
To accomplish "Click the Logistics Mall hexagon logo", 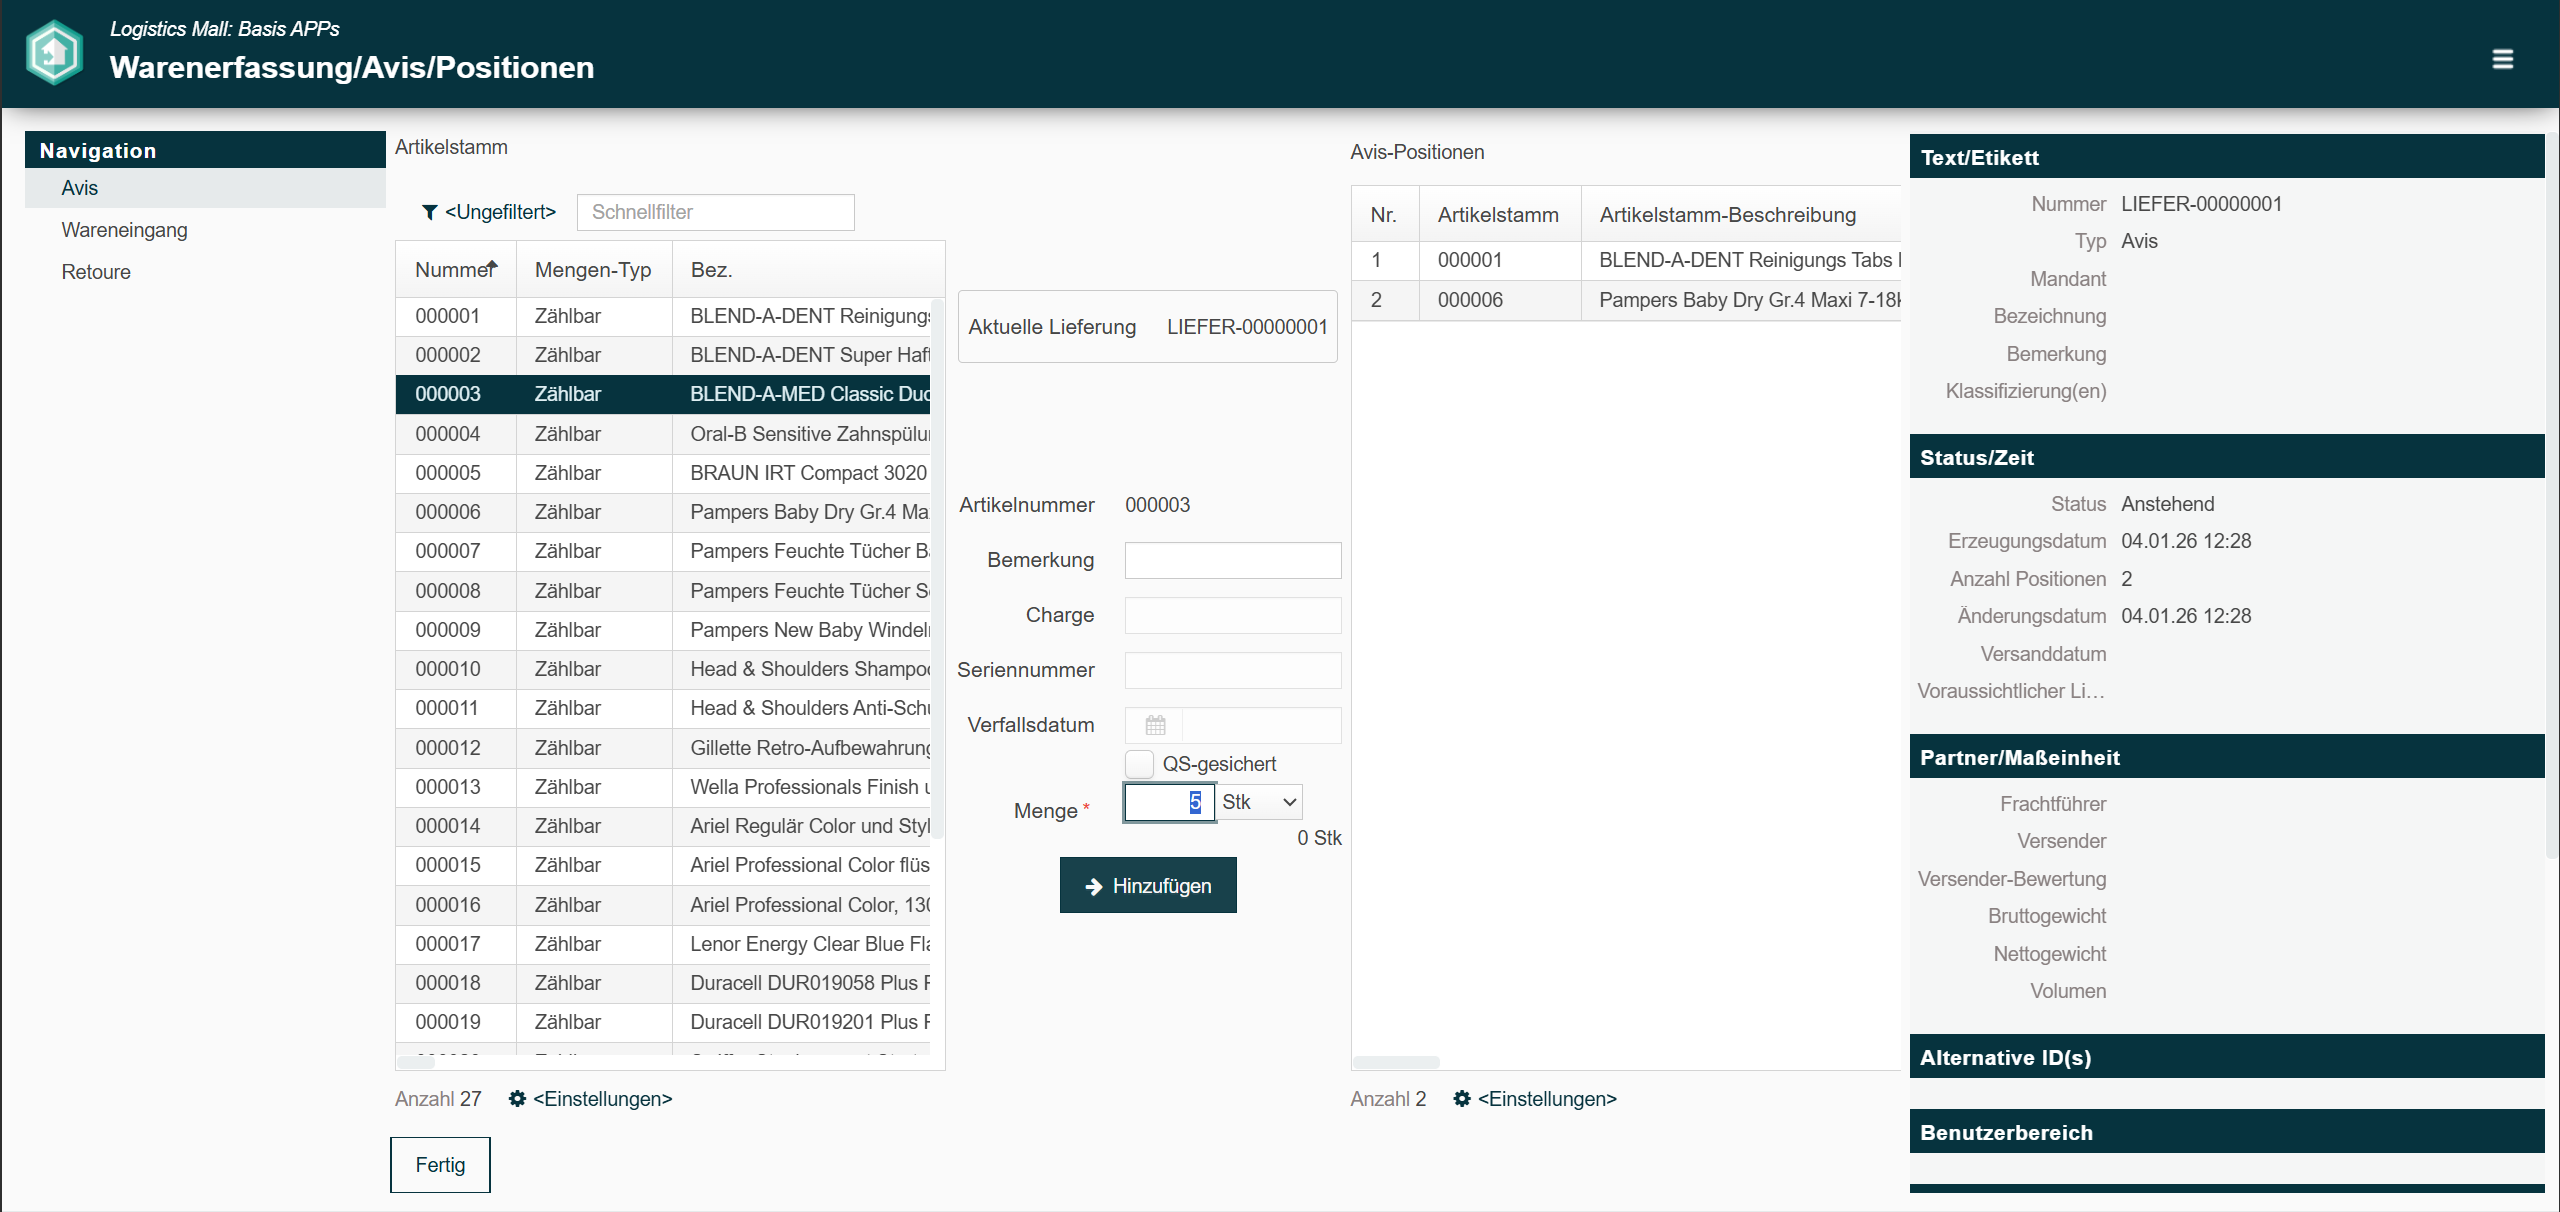I will click(54, 52).
